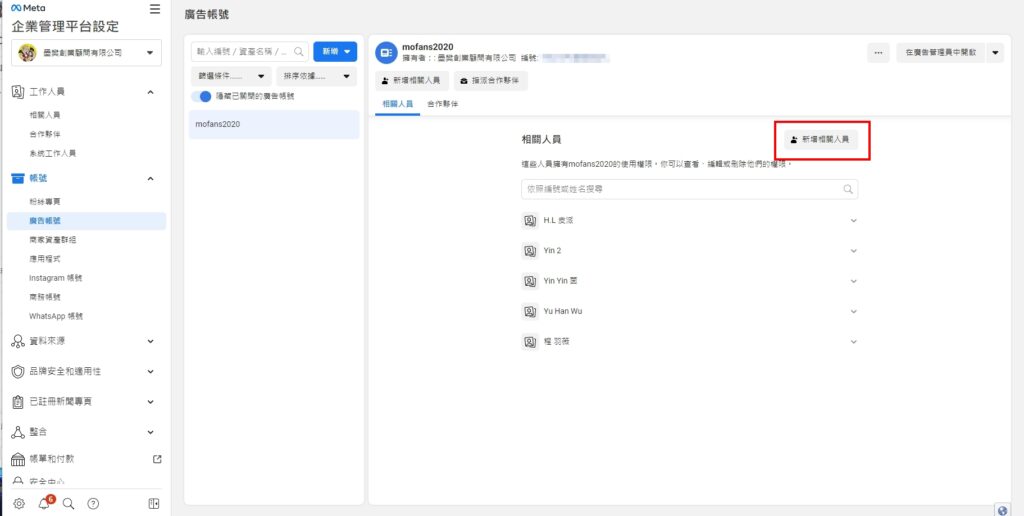
Task: Open the 篩選條件 filter dropdown
Action: coord(231,76)
